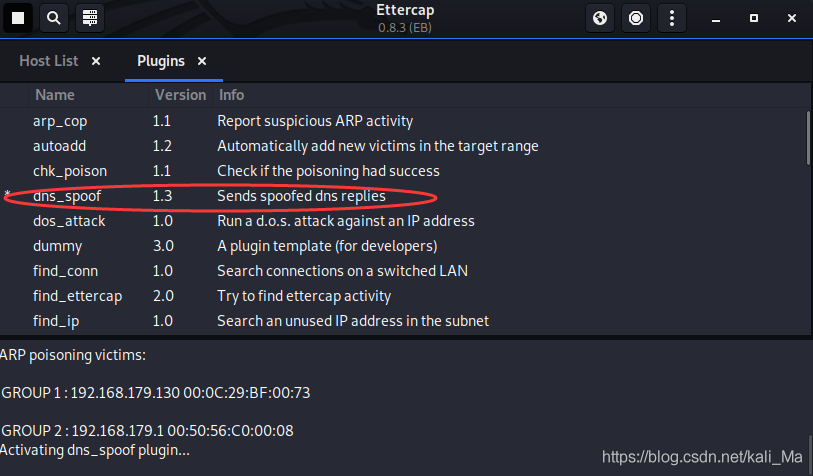This screenshot has width=813, height=476.
Task: Open the MITM globe menu icon
Action: click(x=599, y=18)
